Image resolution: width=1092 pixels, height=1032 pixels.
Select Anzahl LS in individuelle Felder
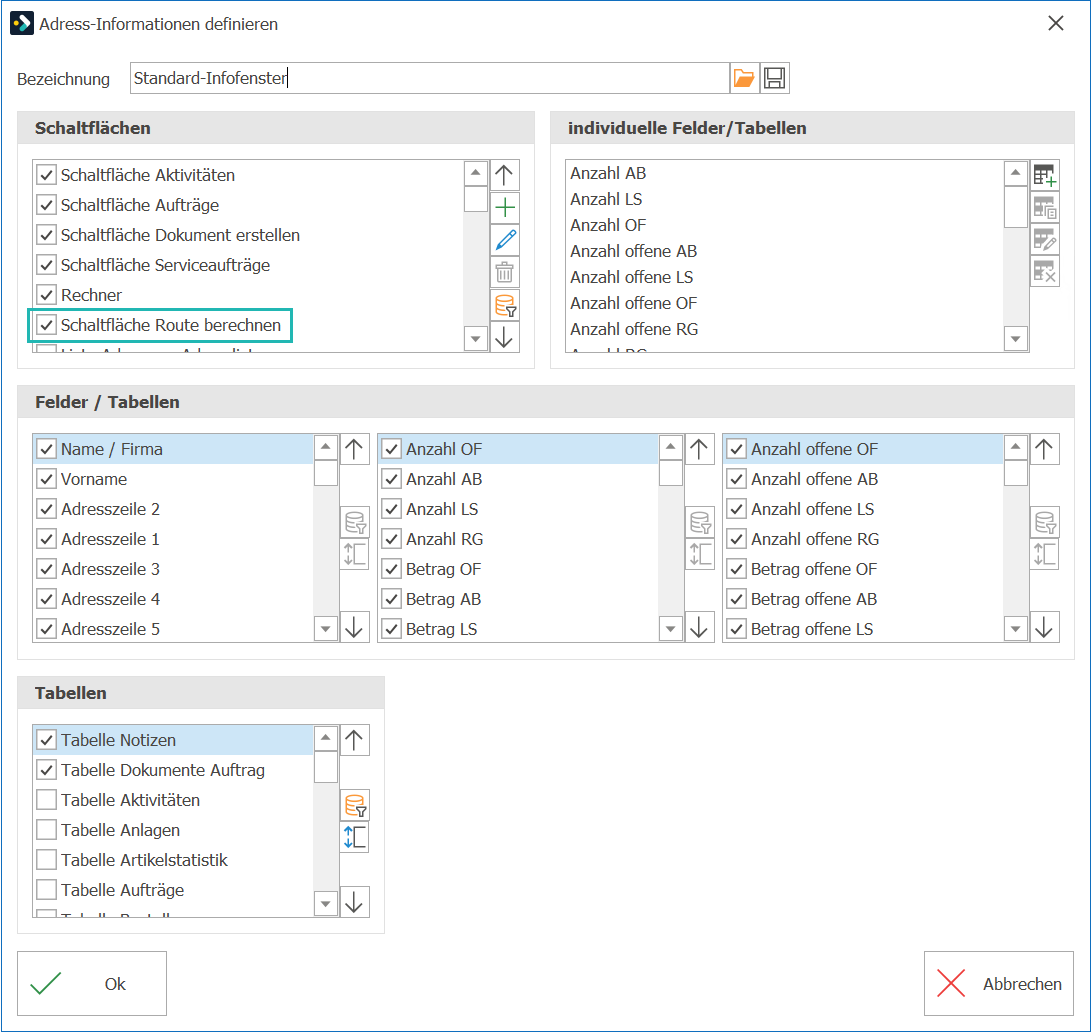[784, 199]
